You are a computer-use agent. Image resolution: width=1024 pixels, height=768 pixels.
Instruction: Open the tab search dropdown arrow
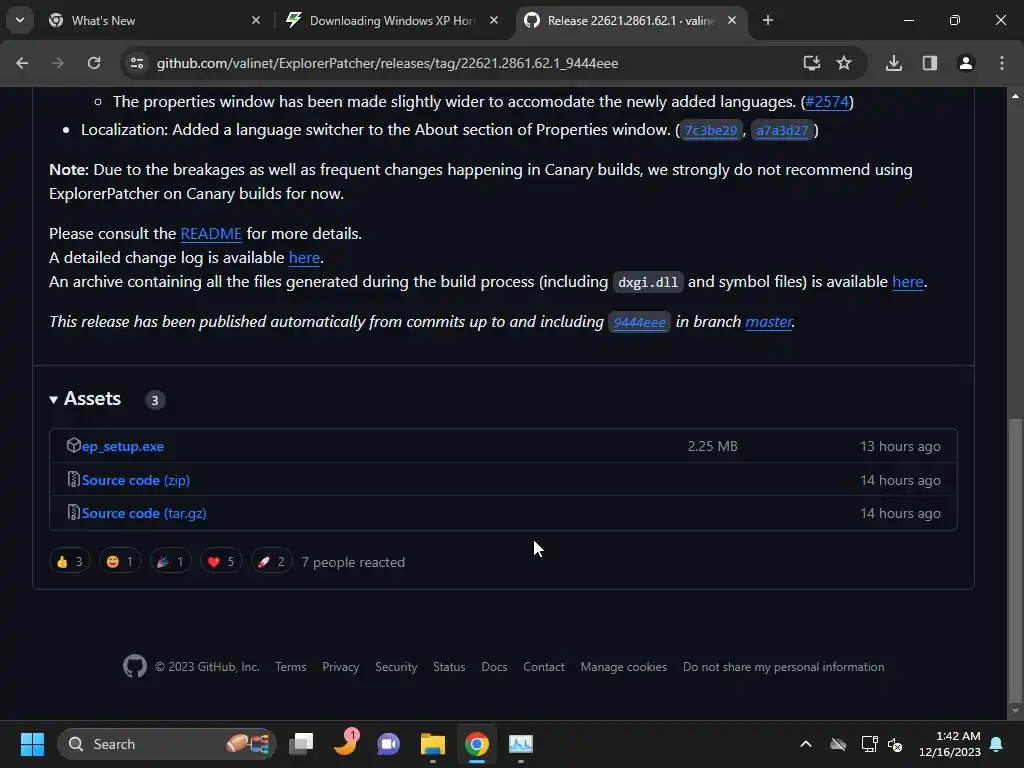coord(20,20)
